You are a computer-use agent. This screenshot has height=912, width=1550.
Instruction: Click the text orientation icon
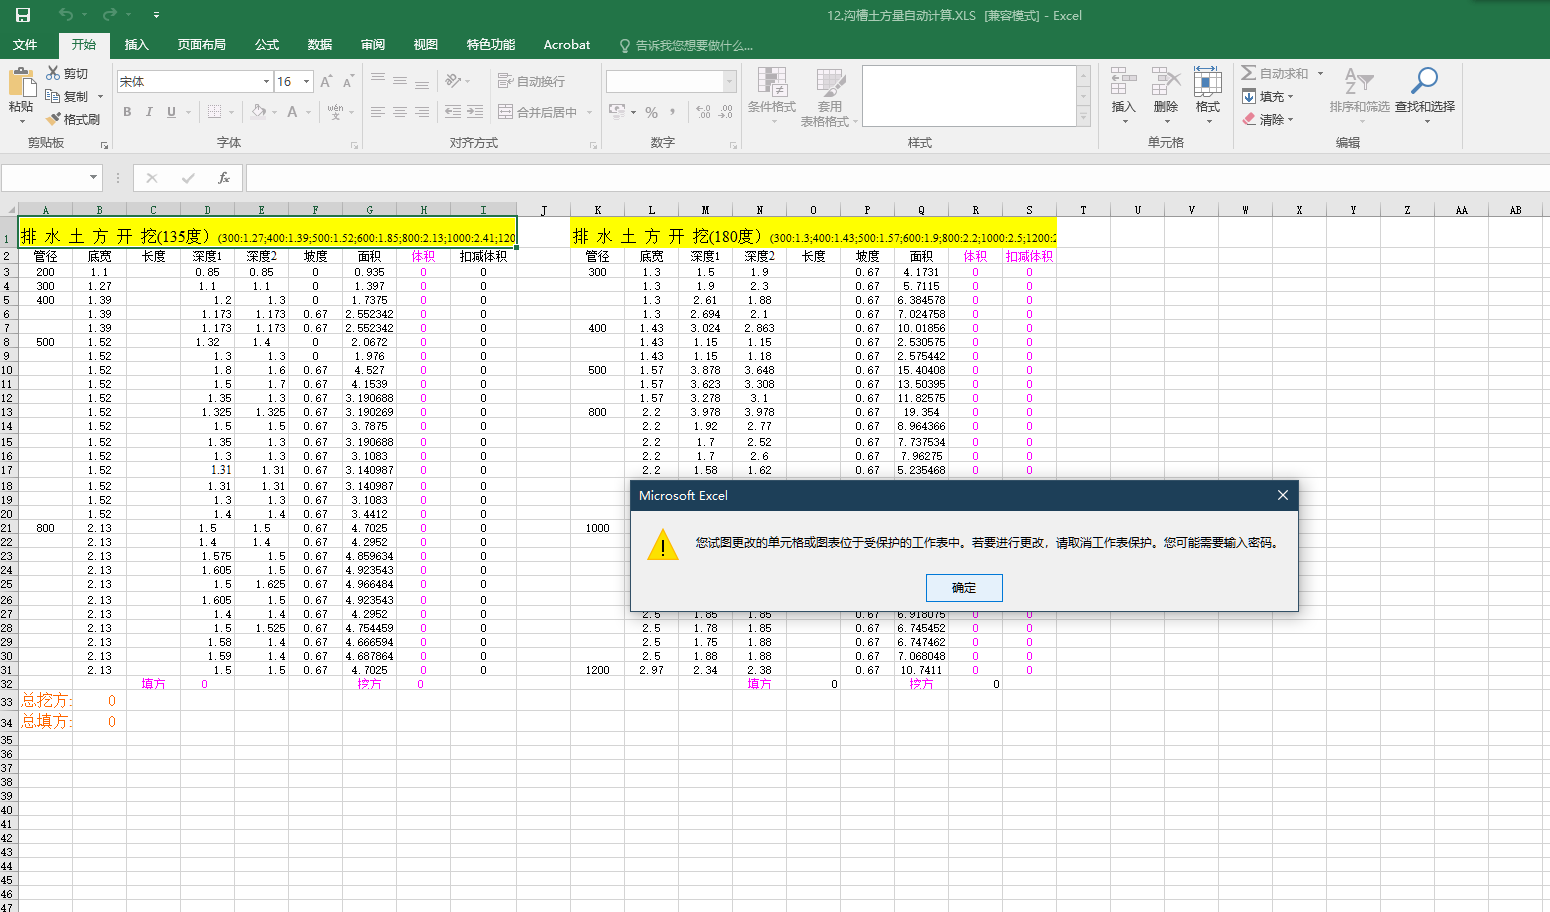454,82
